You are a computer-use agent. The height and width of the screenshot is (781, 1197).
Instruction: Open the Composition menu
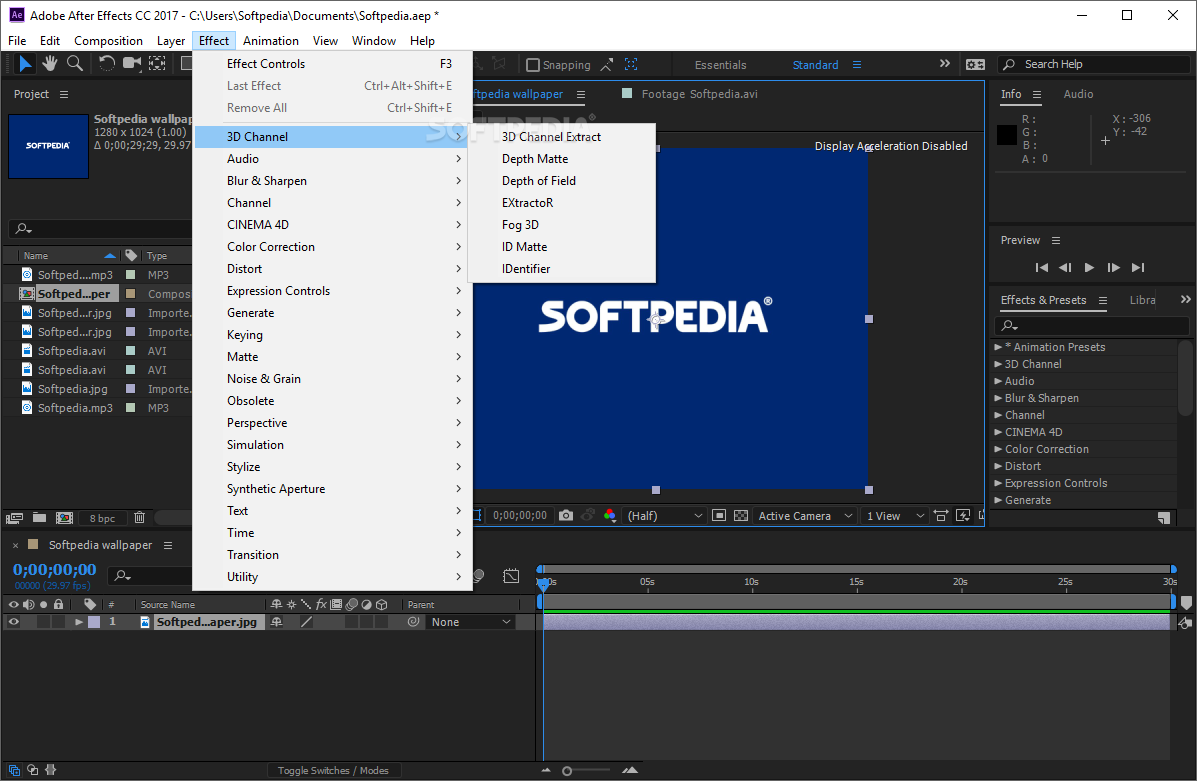[108, 40]
